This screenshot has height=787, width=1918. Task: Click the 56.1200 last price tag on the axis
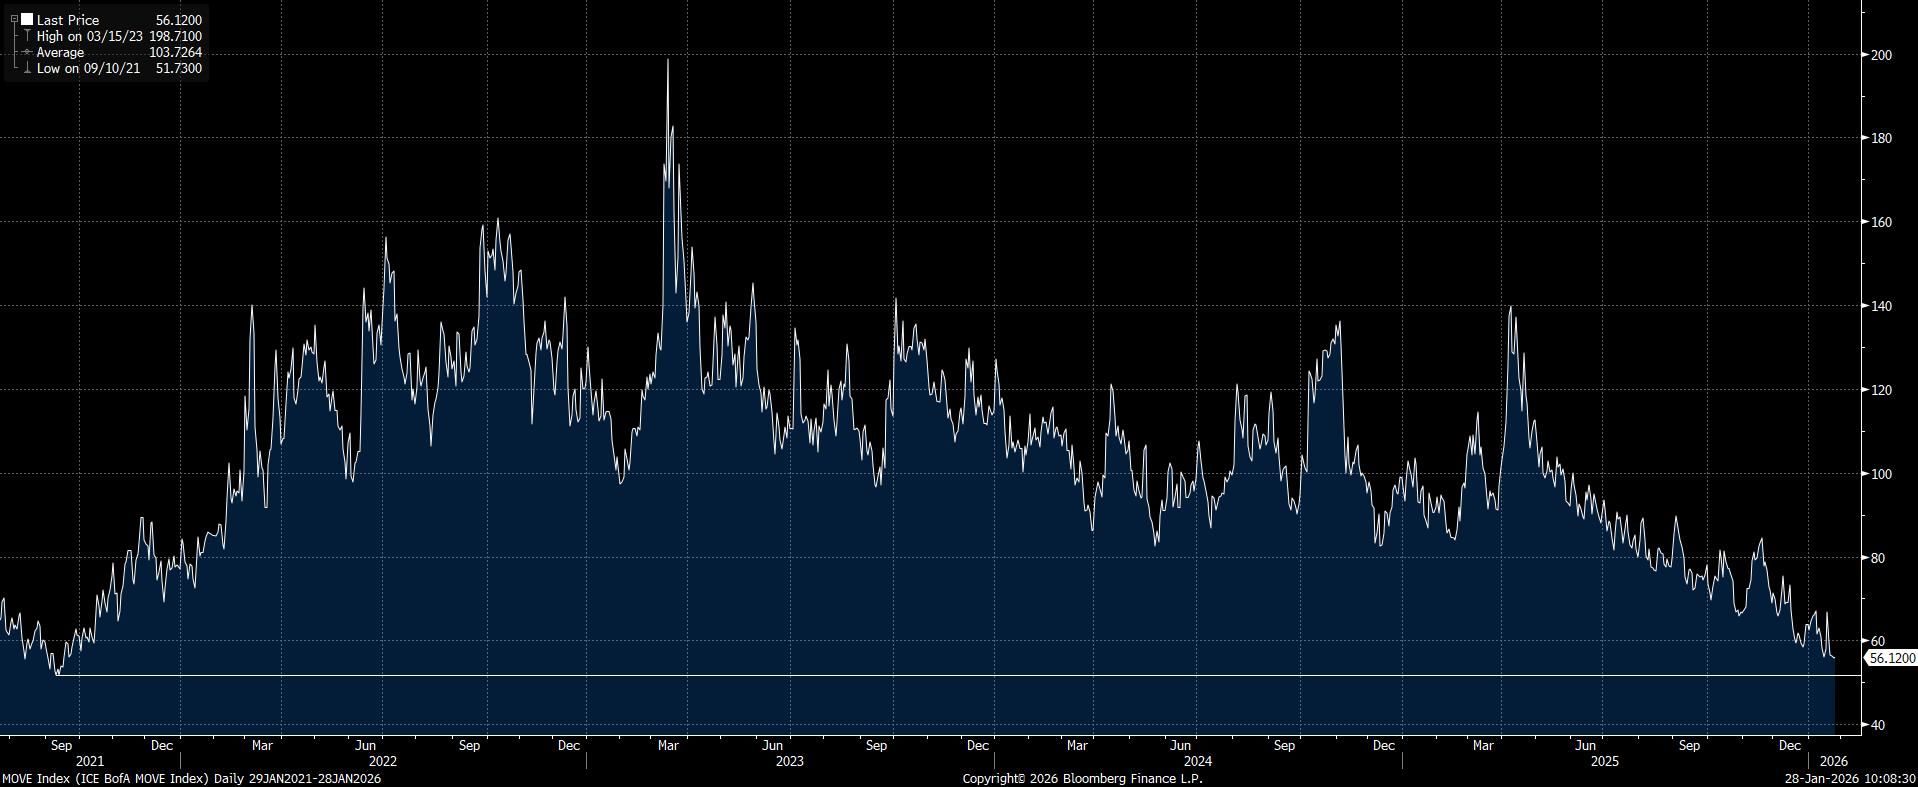click(x=1892, y=658)
